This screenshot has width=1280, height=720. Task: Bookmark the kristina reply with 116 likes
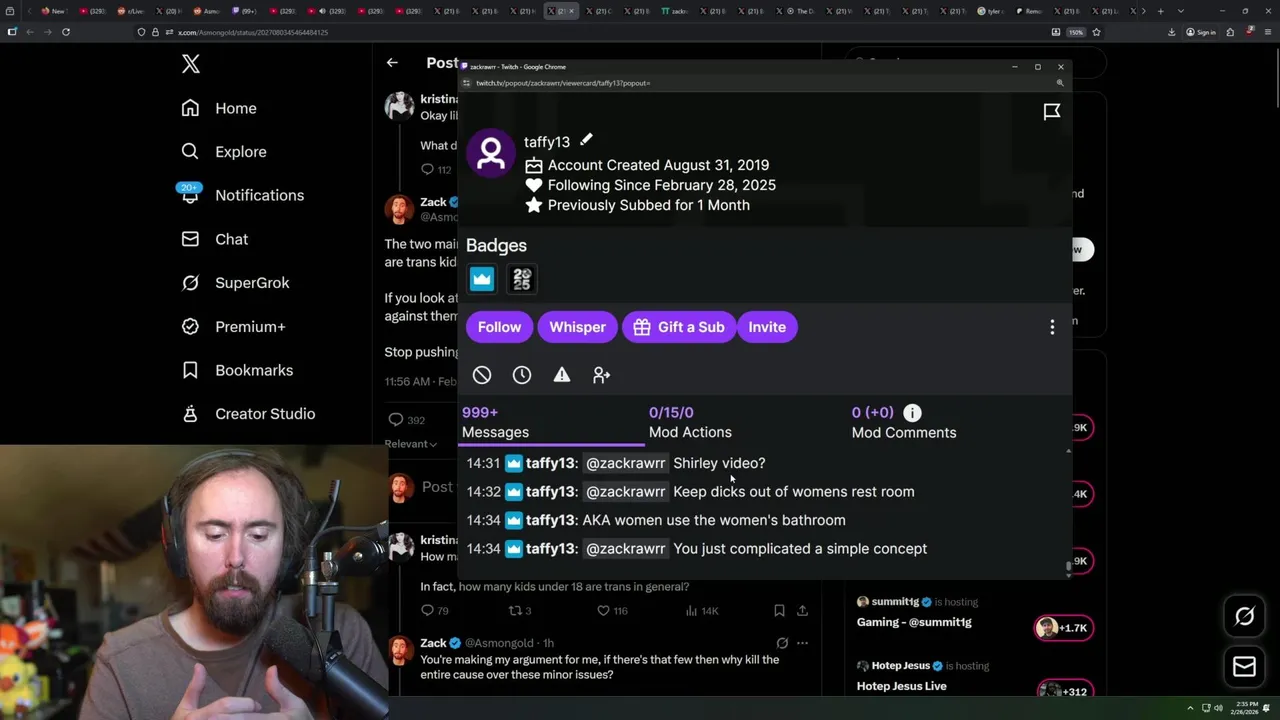(x=779, y=610)
